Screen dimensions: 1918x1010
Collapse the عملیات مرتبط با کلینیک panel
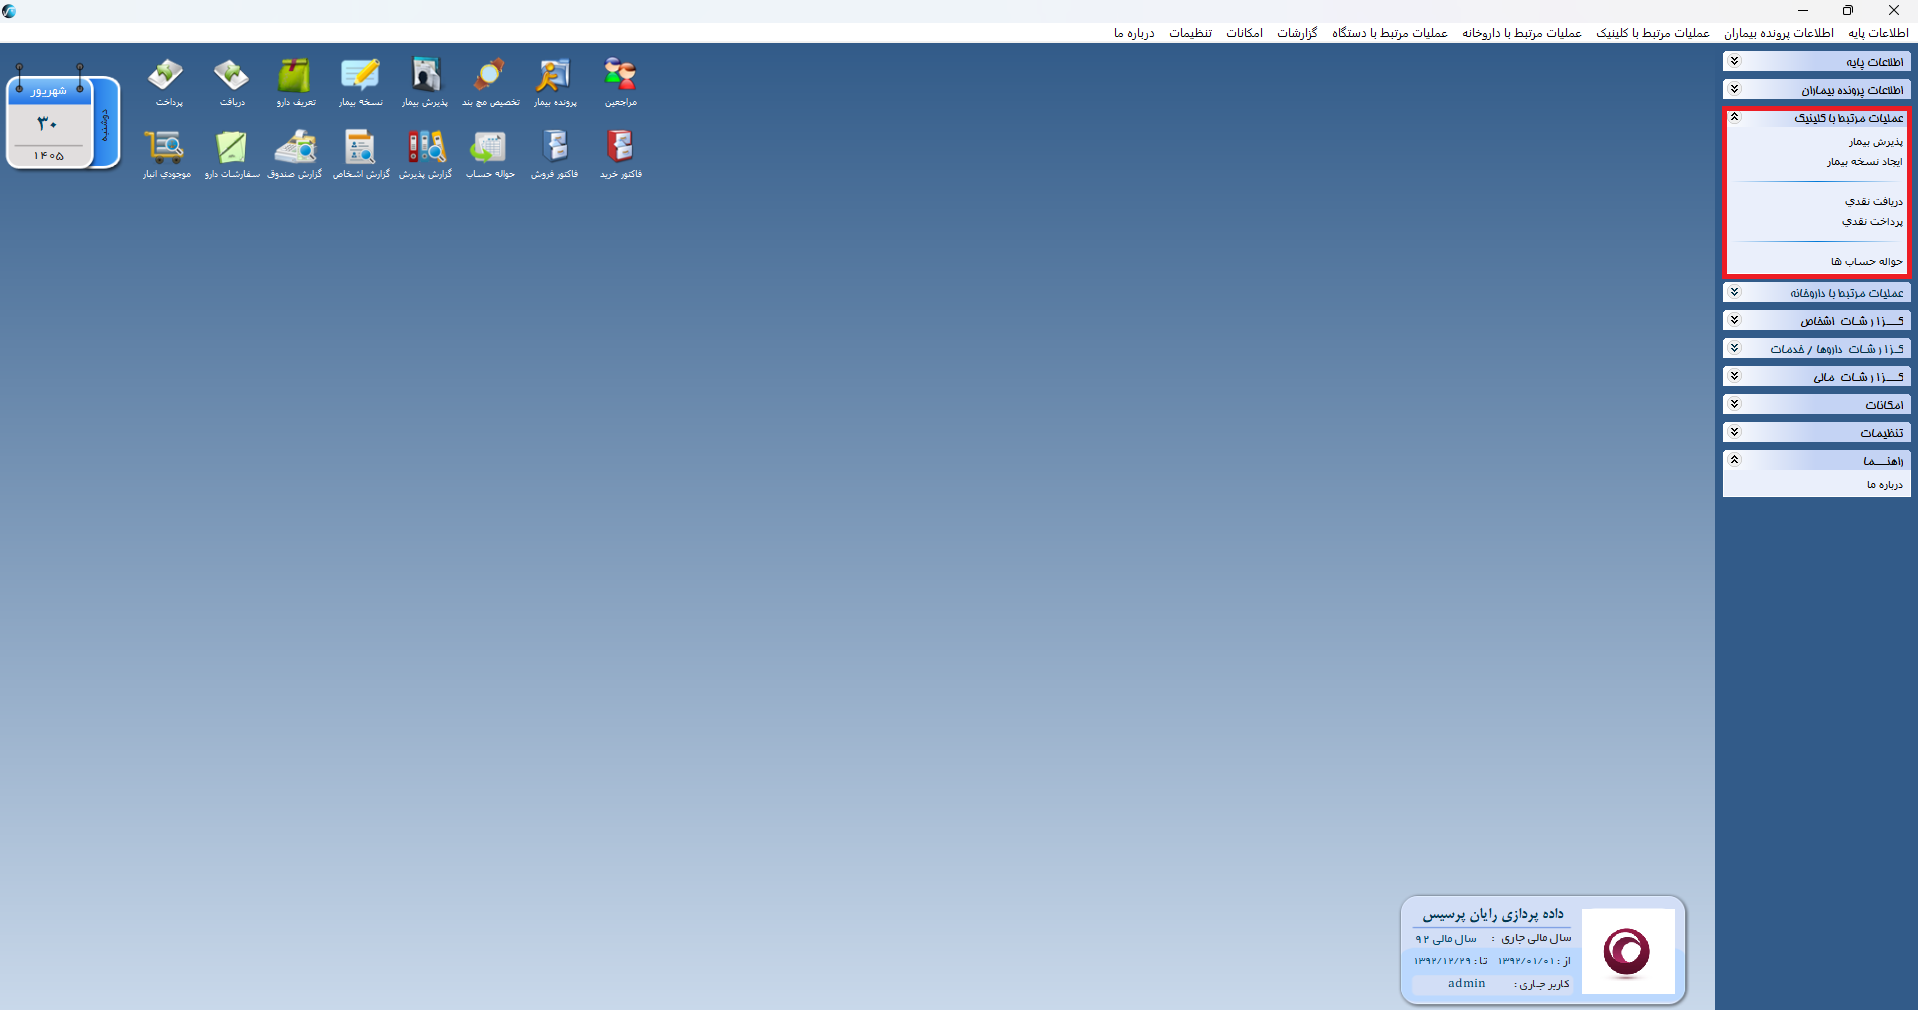1816,118
